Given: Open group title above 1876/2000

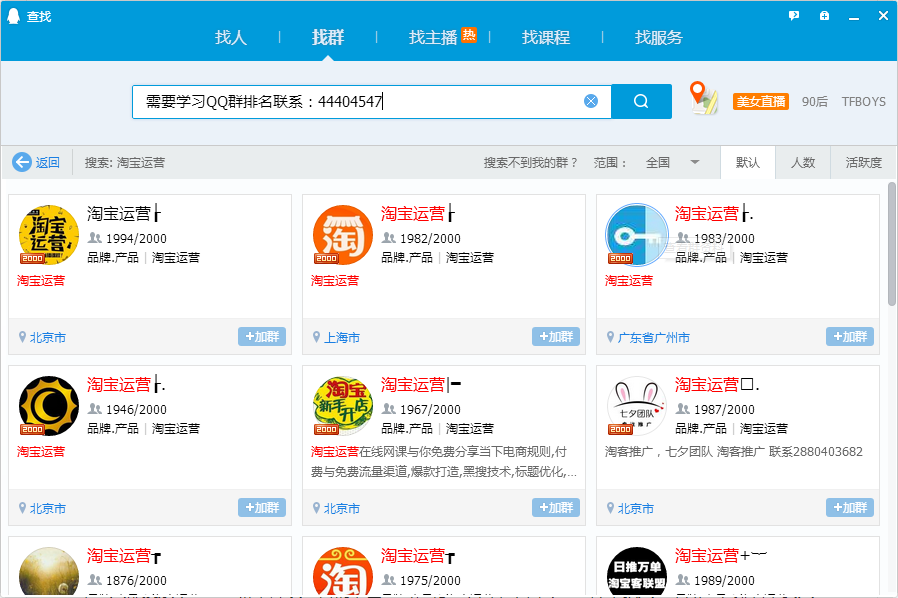Looking at the screenshot, I should 124,556.
